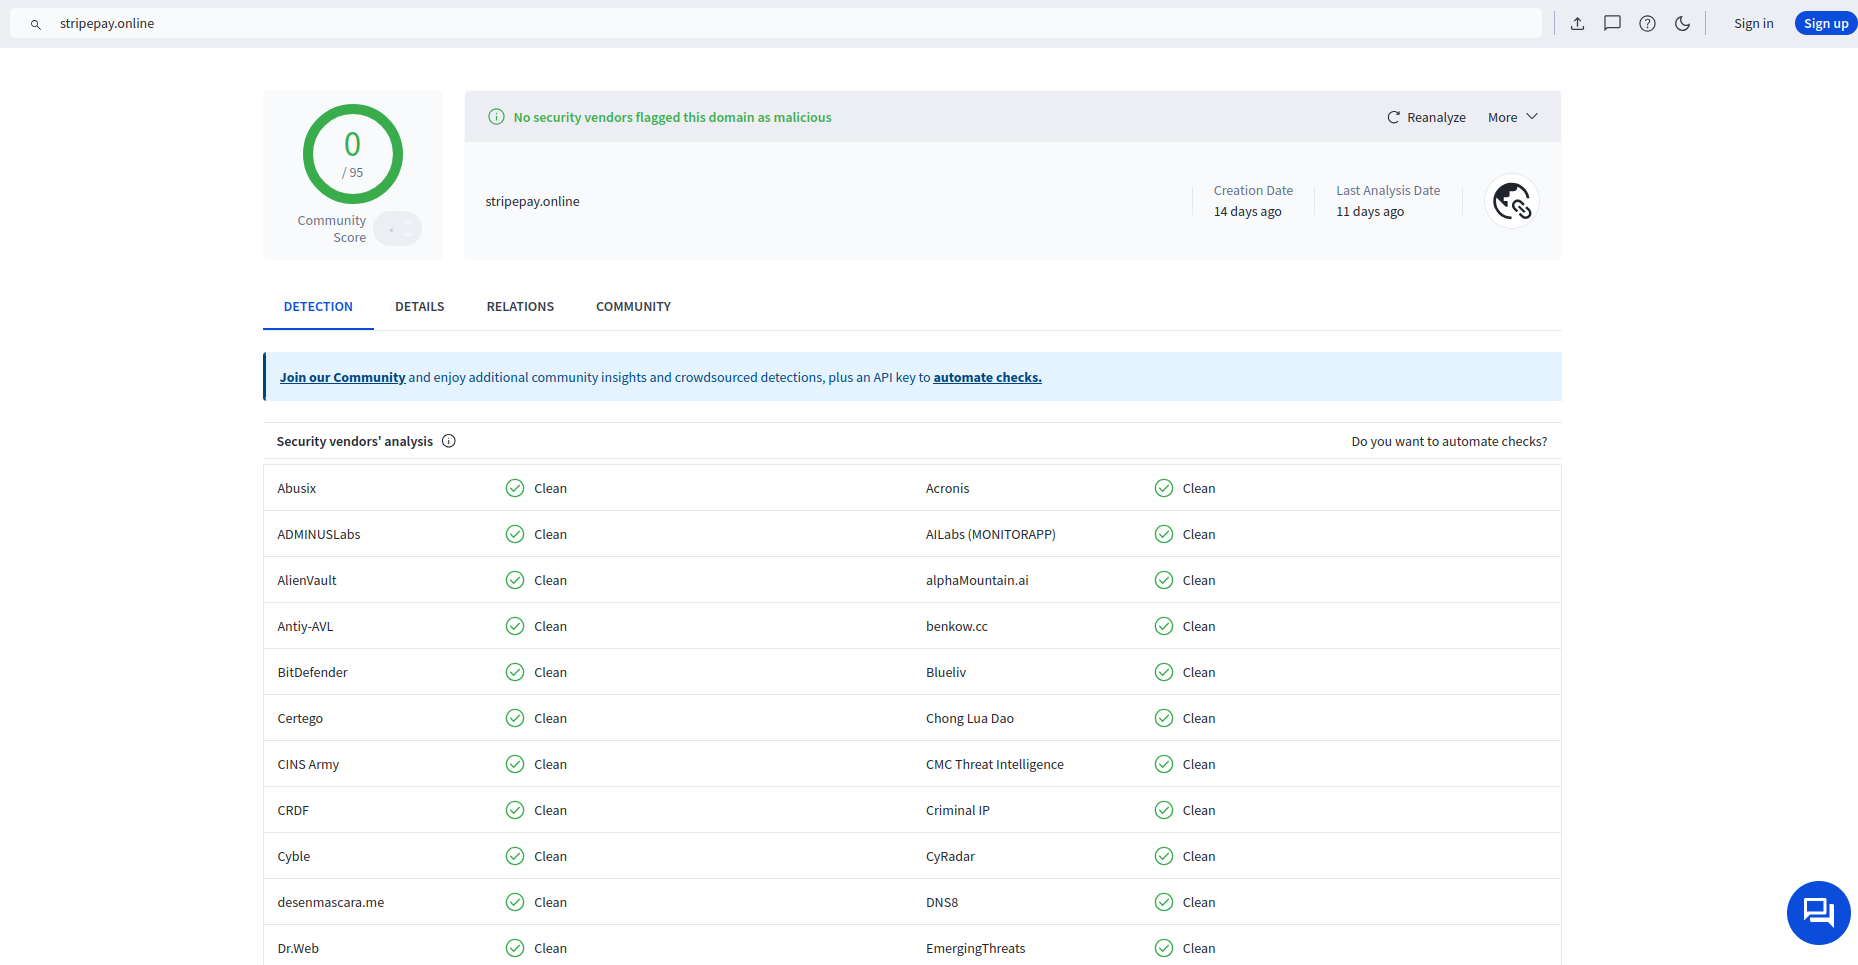Screen dimensions: 1858x965
Task: Open the automate checks link in the banner
Action: [x=987, y=377]
